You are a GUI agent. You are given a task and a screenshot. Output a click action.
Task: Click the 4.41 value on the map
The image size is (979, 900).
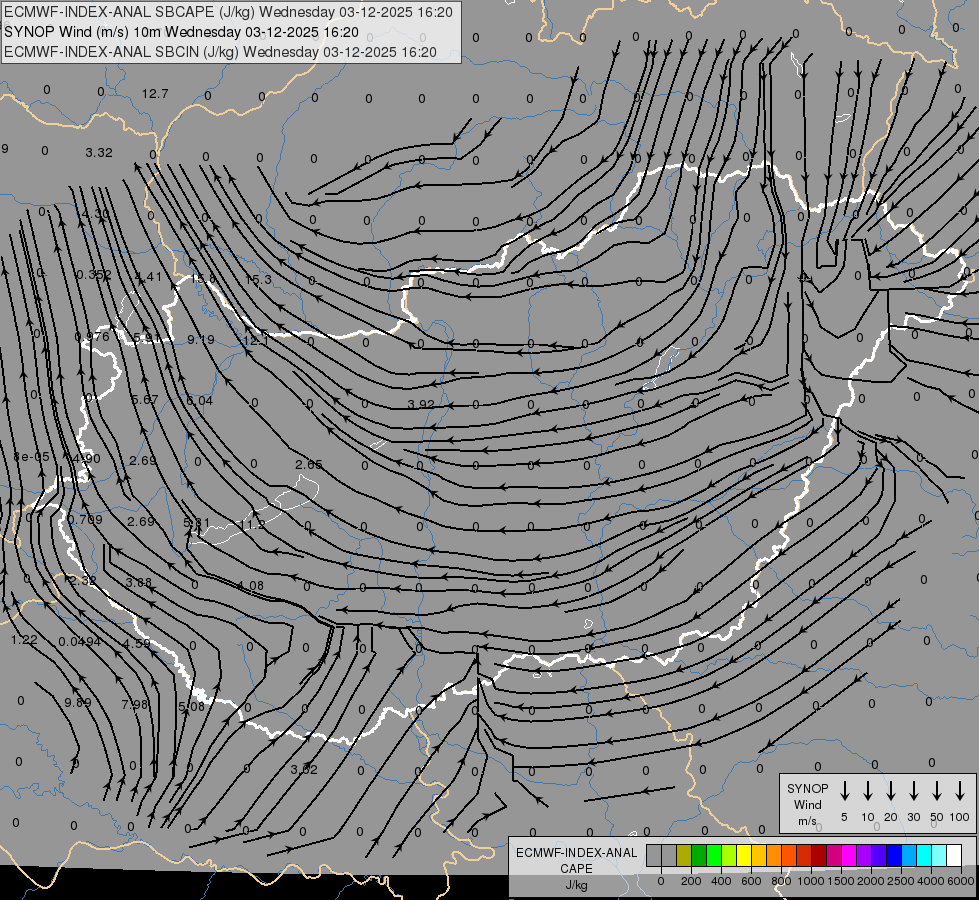tap(149, 277)
